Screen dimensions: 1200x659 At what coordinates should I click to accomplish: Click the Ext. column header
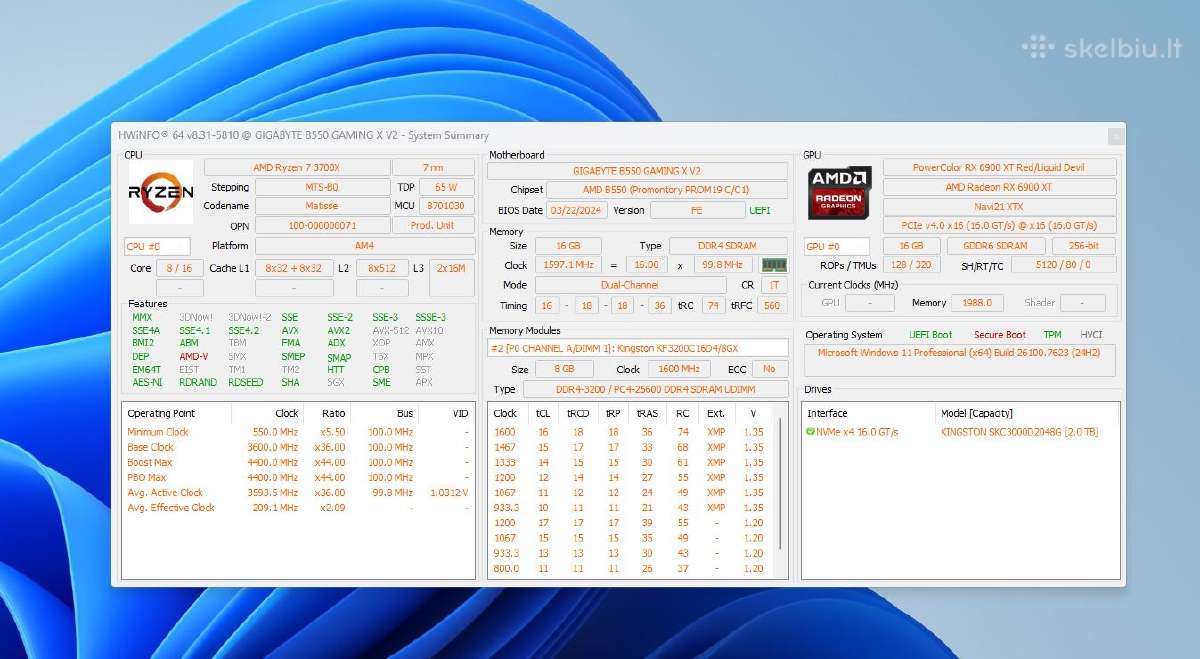click(715, 413)
